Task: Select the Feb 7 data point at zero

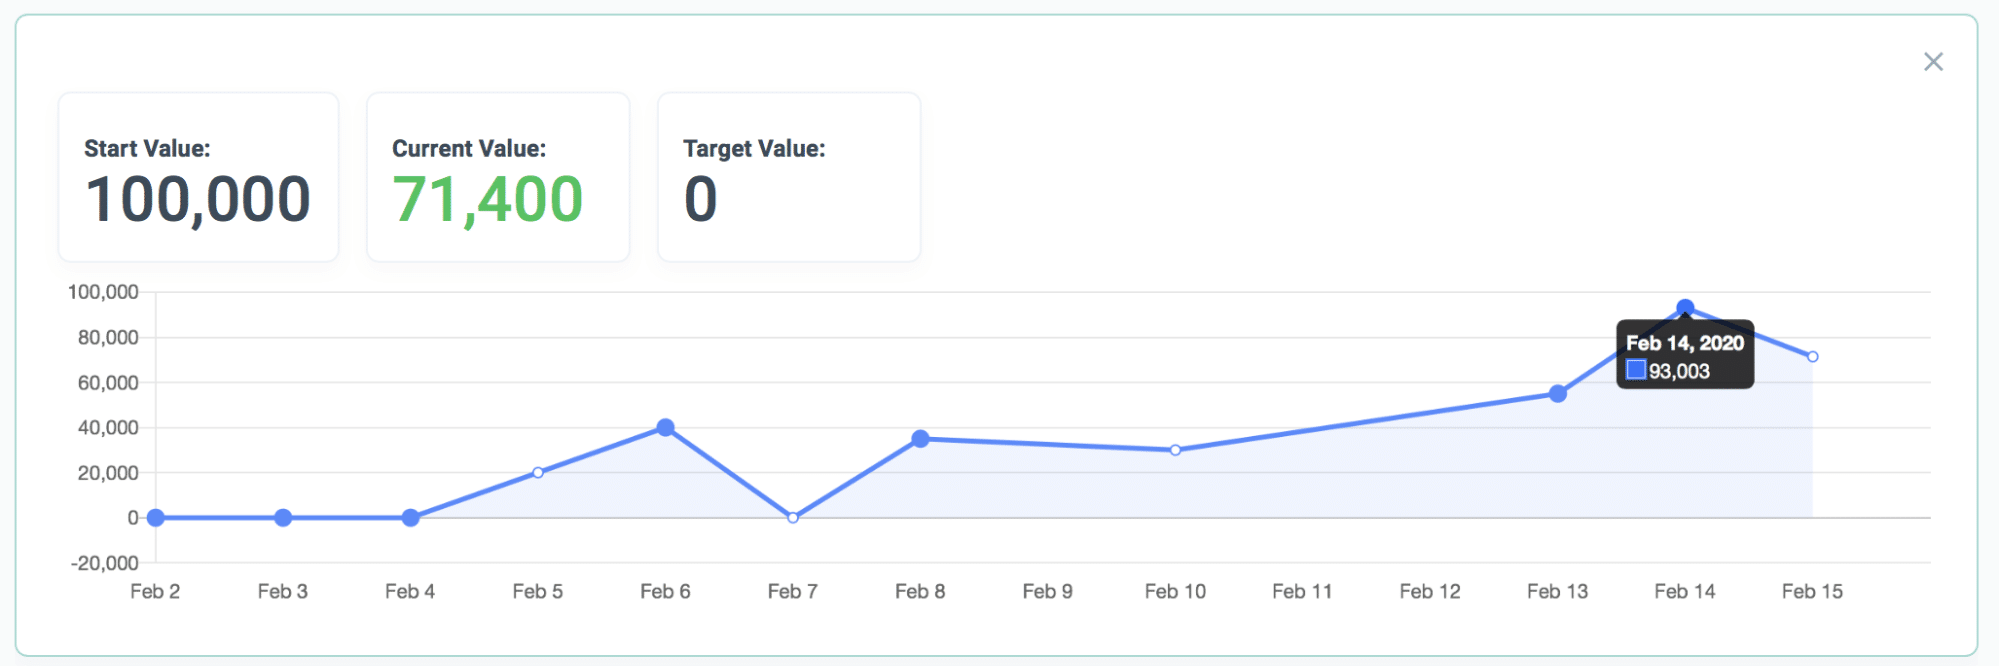Action: pyautogui.click(x=793, y=517)
